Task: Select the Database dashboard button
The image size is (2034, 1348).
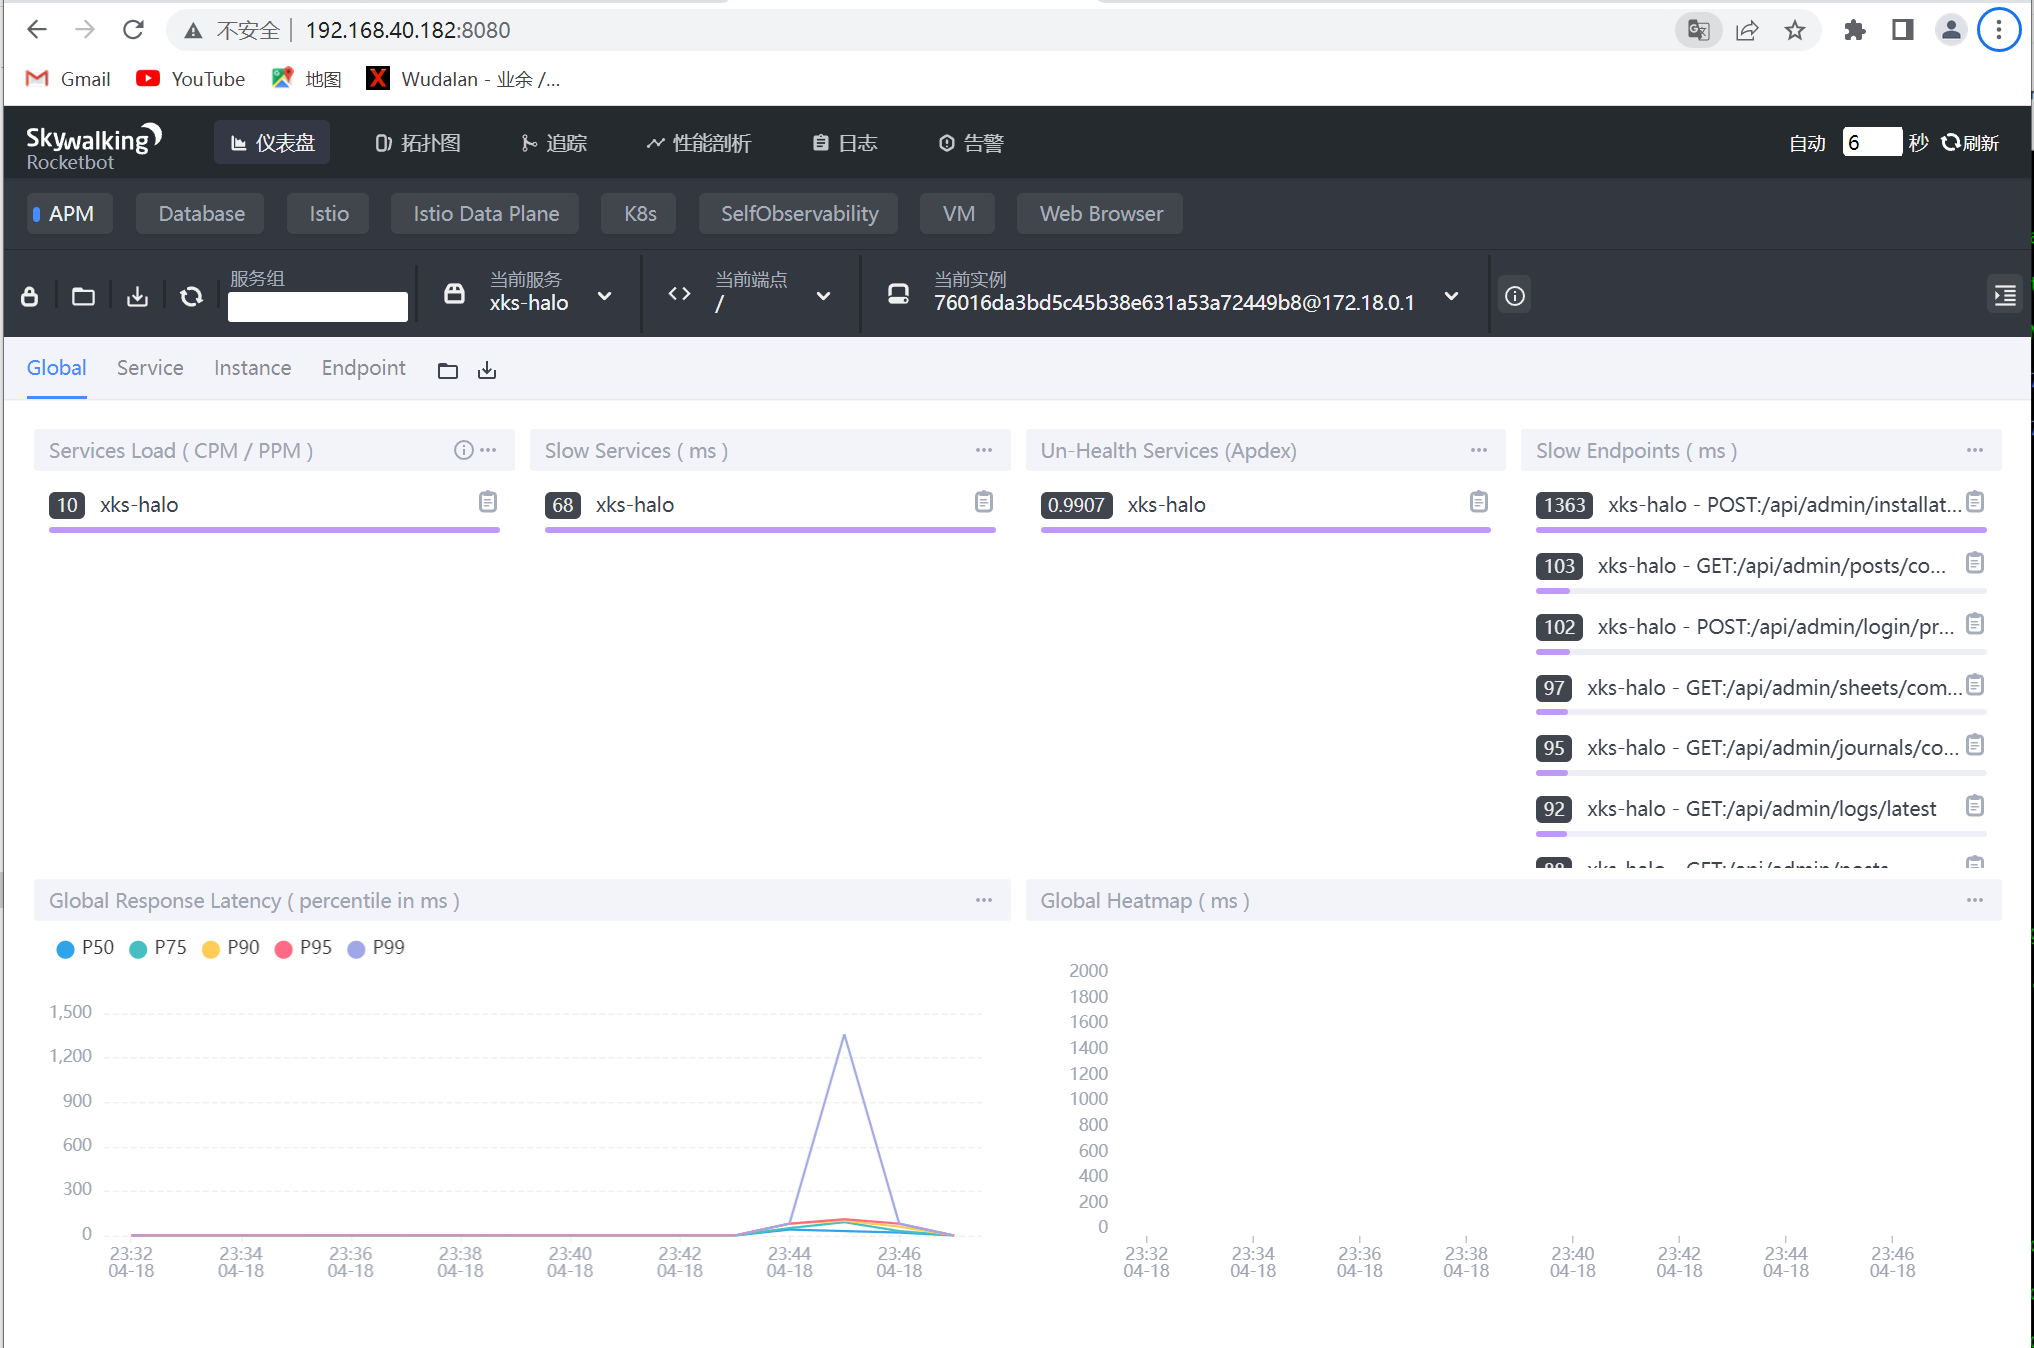Action: tap(201, 214)
